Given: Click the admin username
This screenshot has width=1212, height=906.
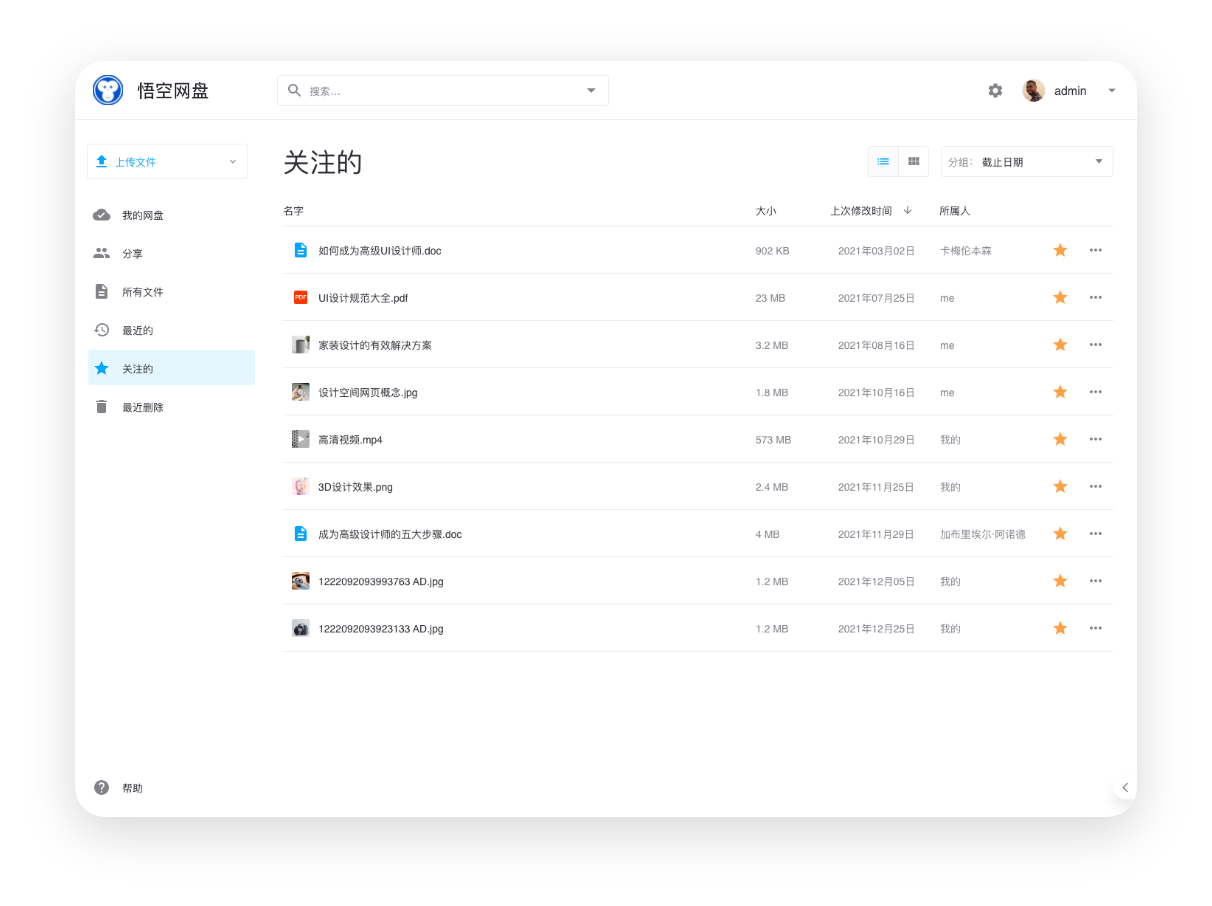Looking at the screenshot, I should point(1070,91).
